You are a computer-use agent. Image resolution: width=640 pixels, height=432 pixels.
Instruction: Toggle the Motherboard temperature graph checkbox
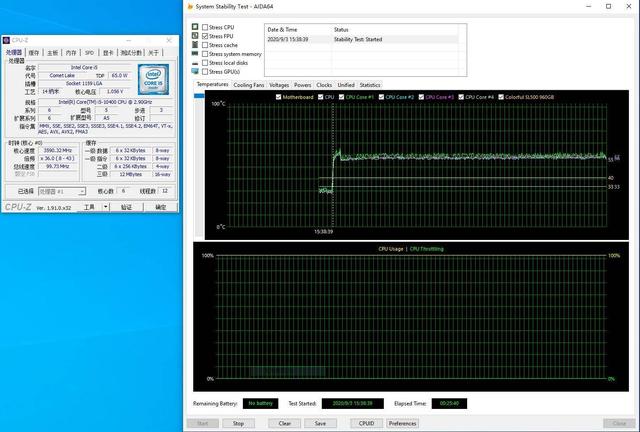(278, 97)
